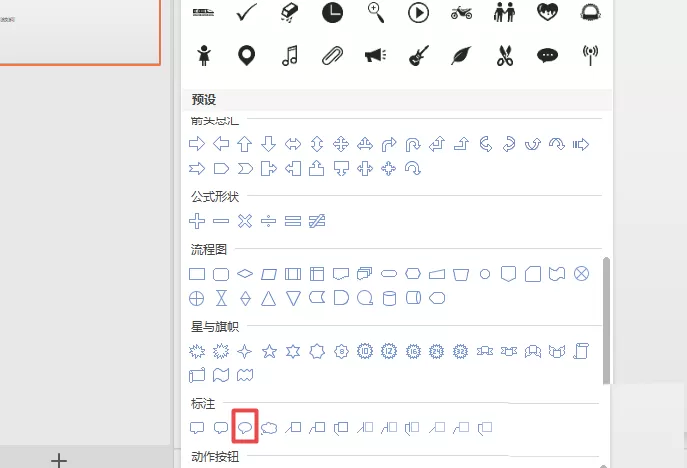Insert the flowchart merge inverted triangle
The height and width of the screenshot is (468, 687).
point(293,298)
